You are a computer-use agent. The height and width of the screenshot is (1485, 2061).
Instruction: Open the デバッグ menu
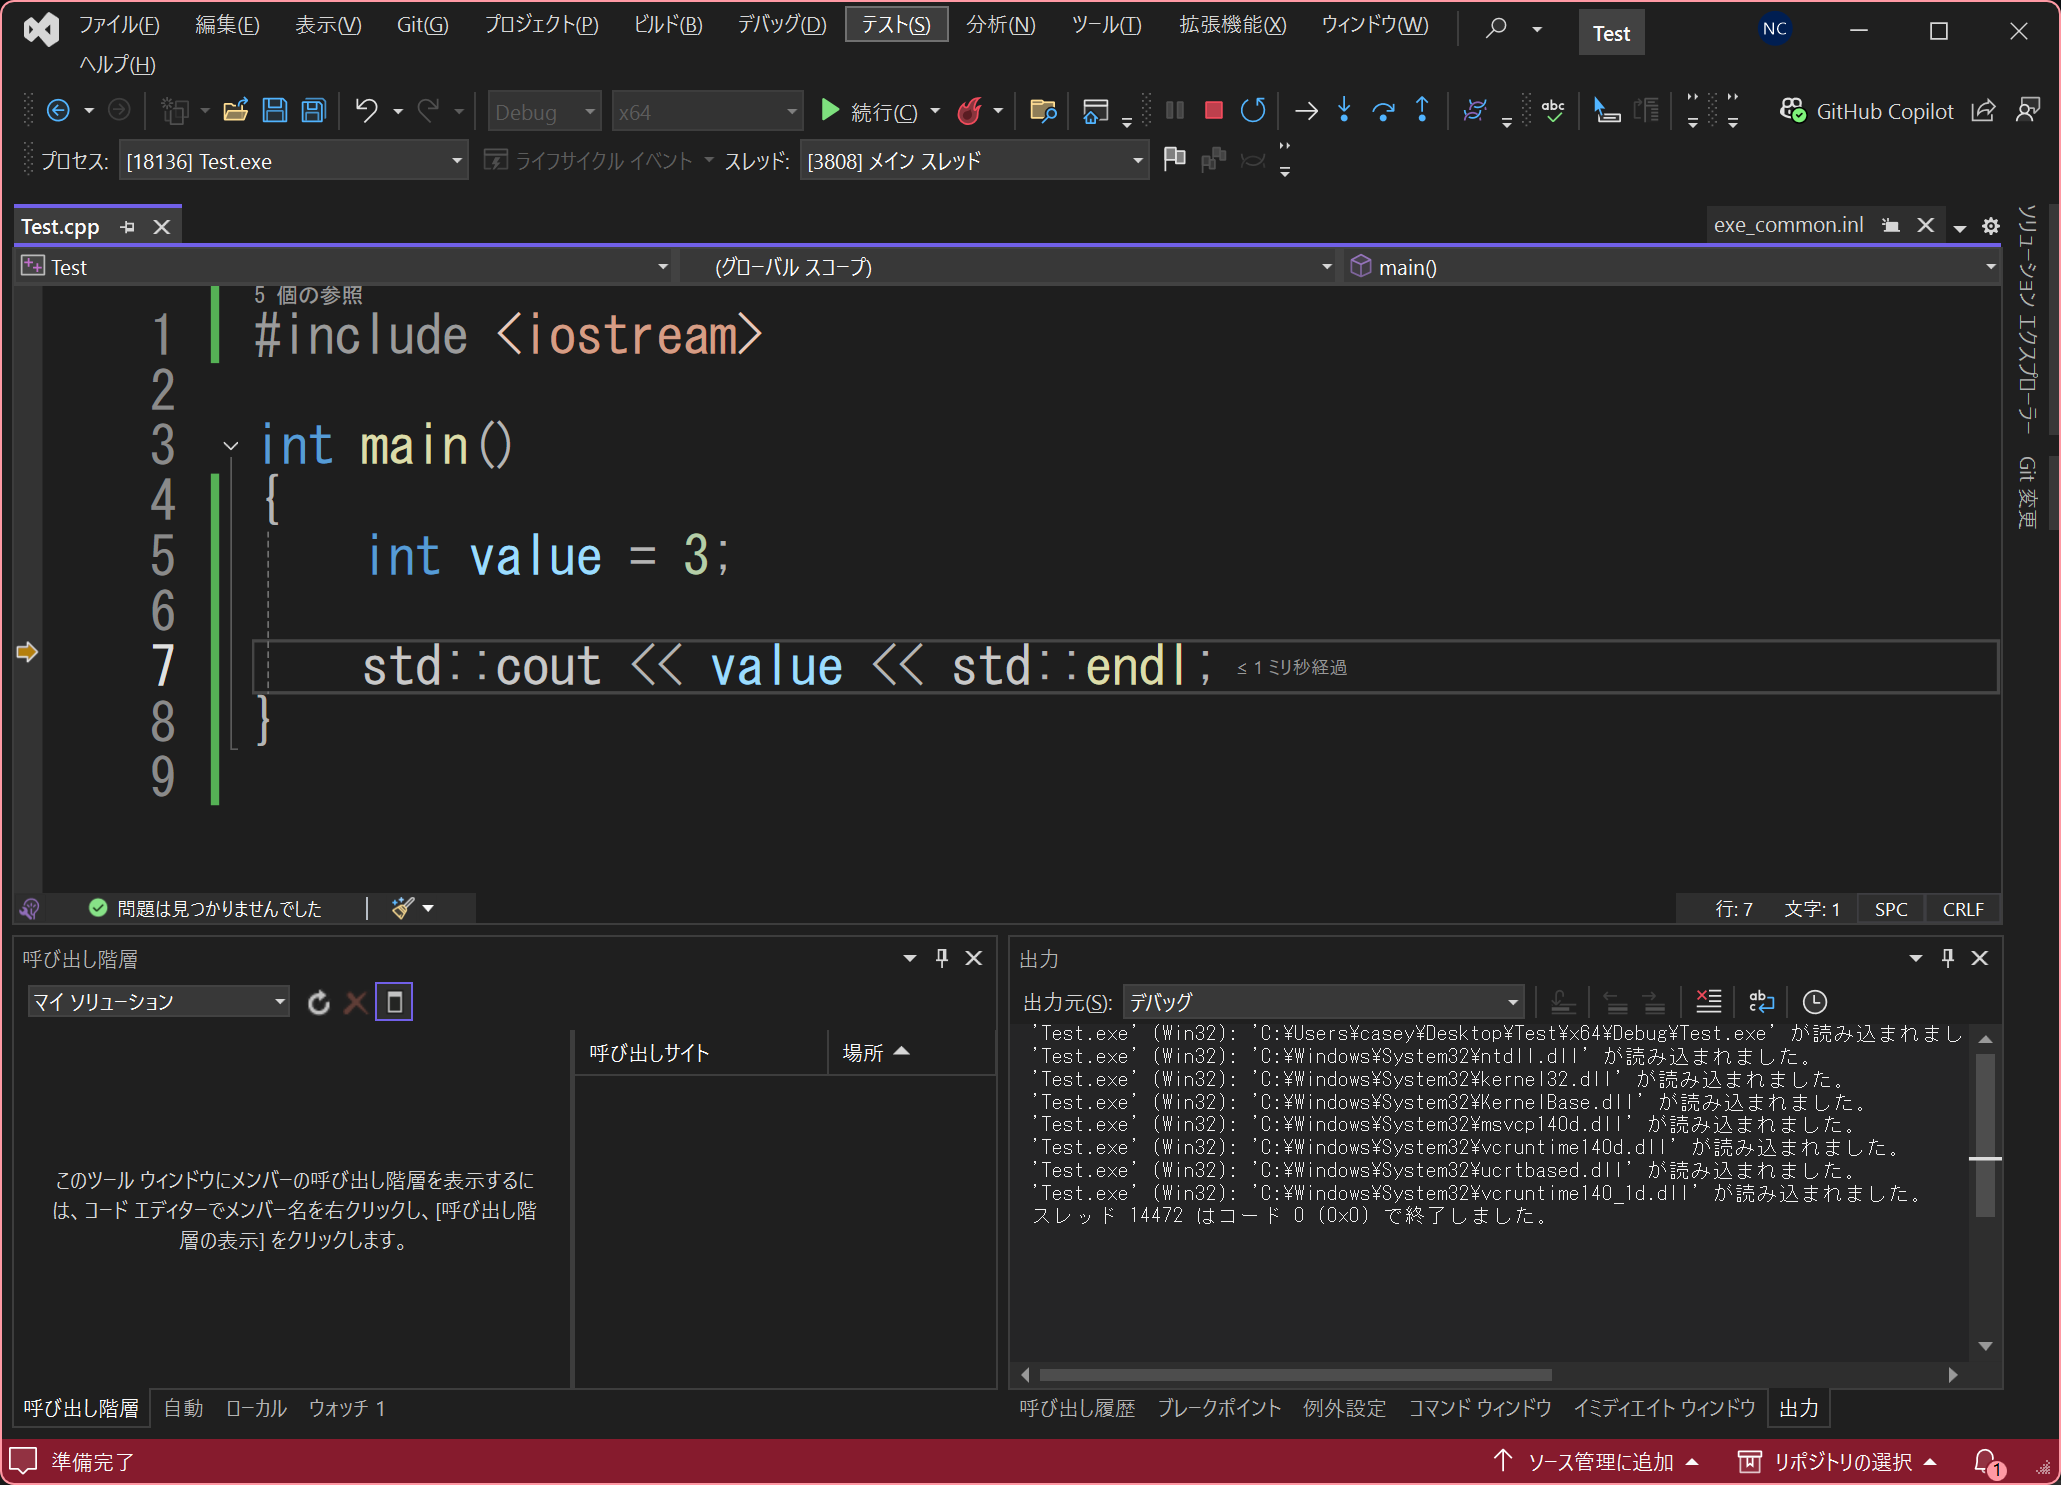782,25
